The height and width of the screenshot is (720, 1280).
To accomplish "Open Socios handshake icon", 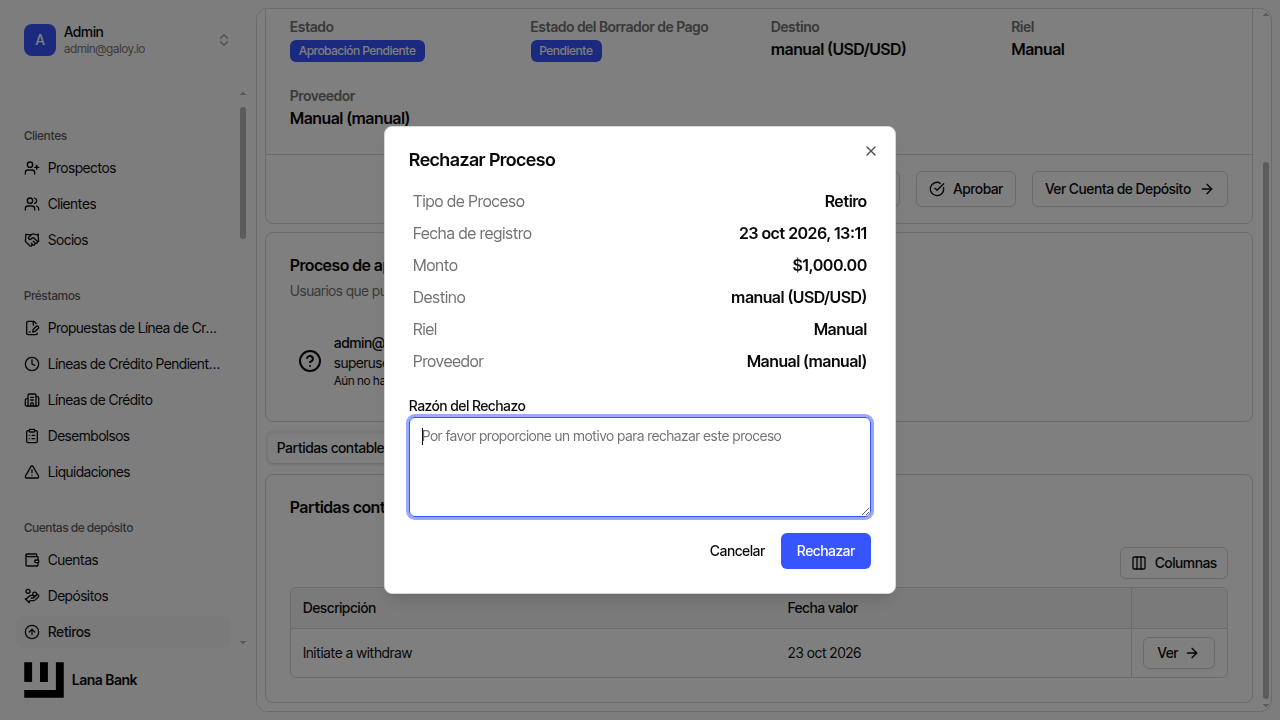I will [32, 240].
